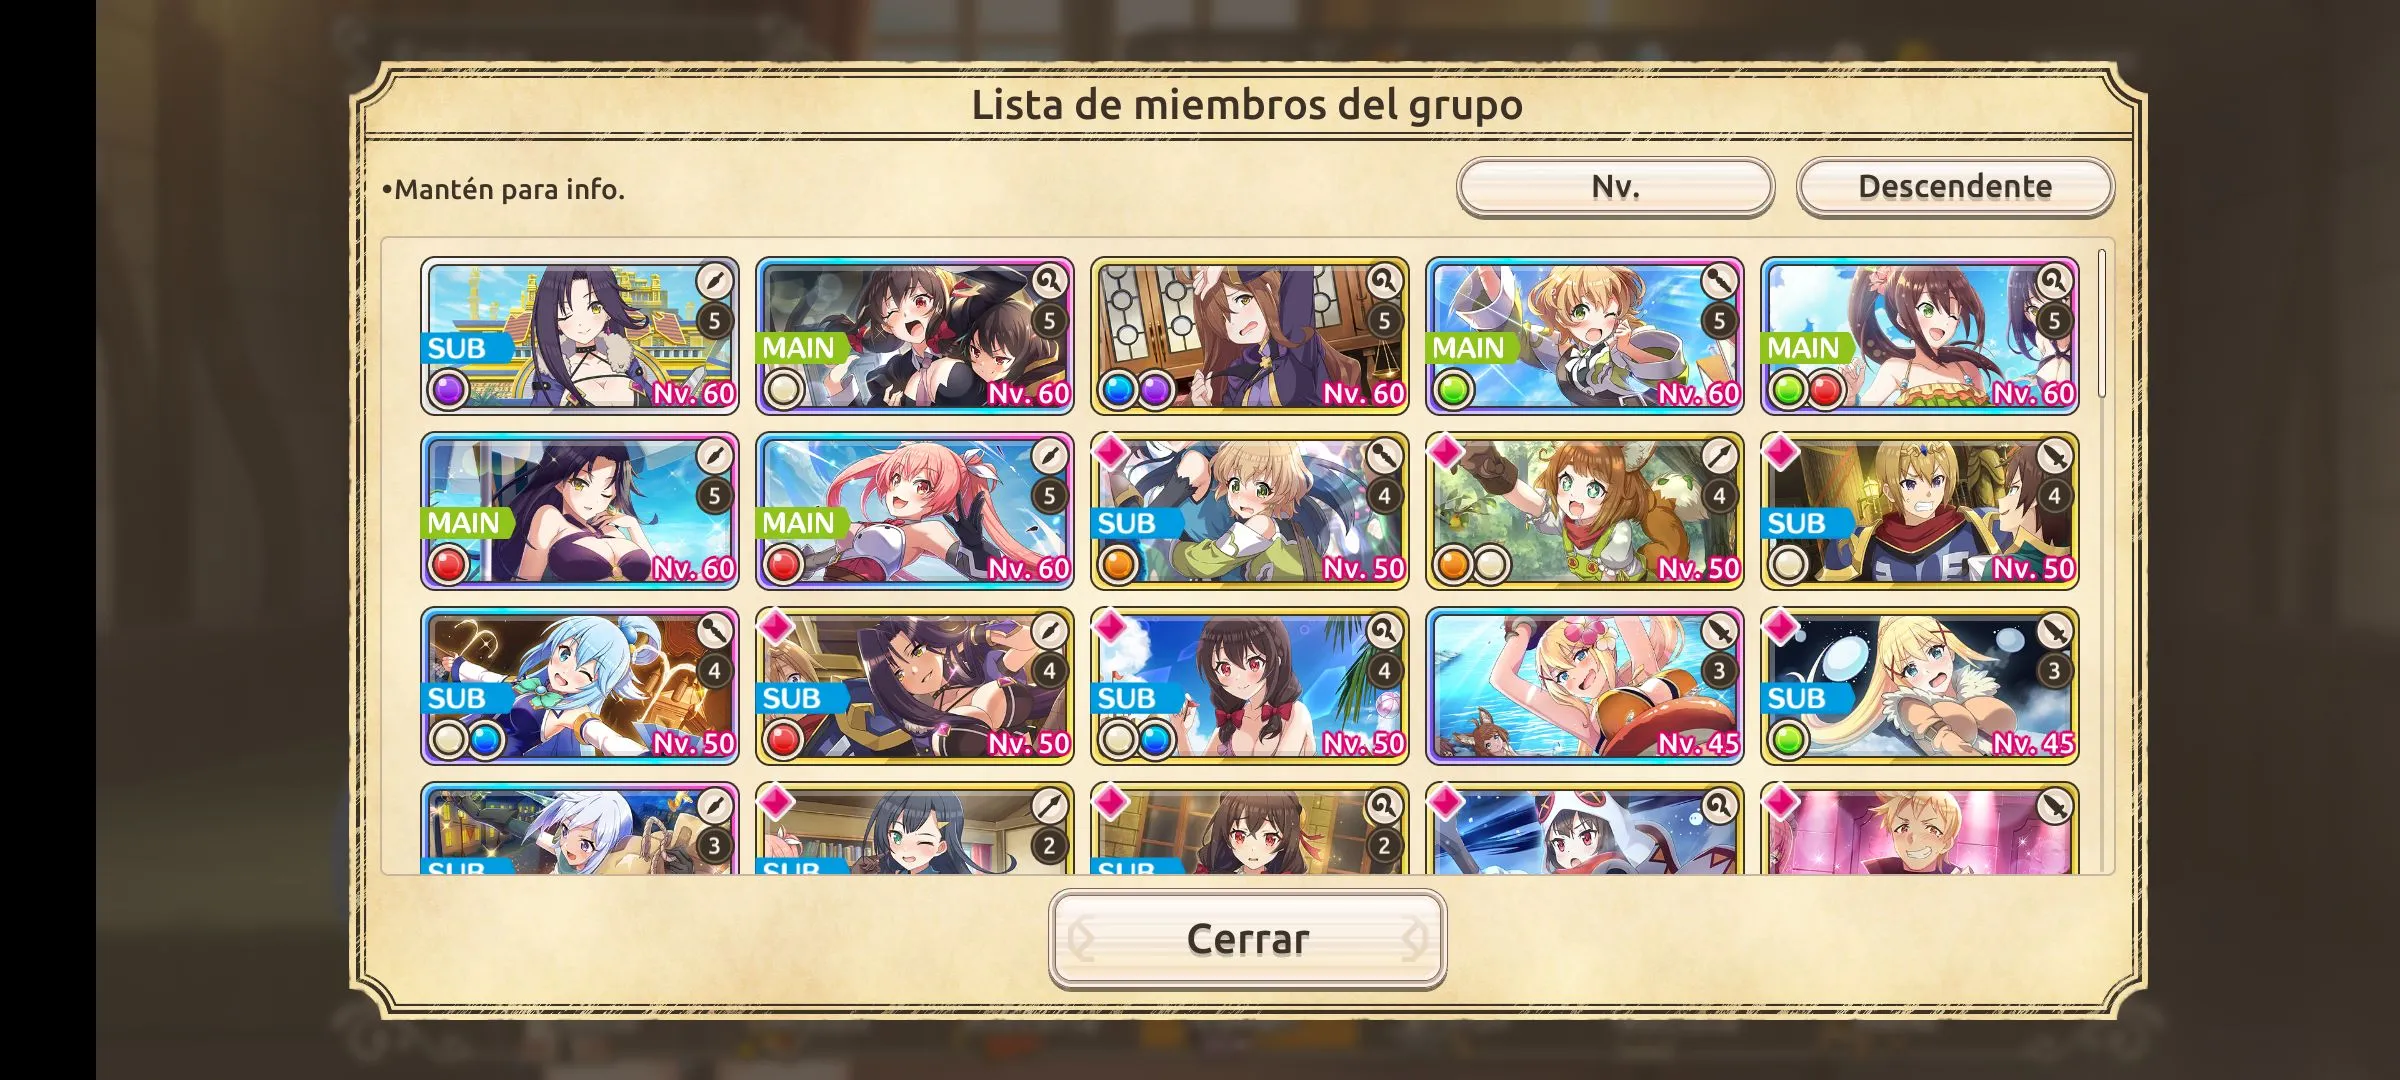Select Aqua's SUB card at Nv. 50
This screenshot has height=1080, width=2400.
pyautogui.click(x=580, y=686)
